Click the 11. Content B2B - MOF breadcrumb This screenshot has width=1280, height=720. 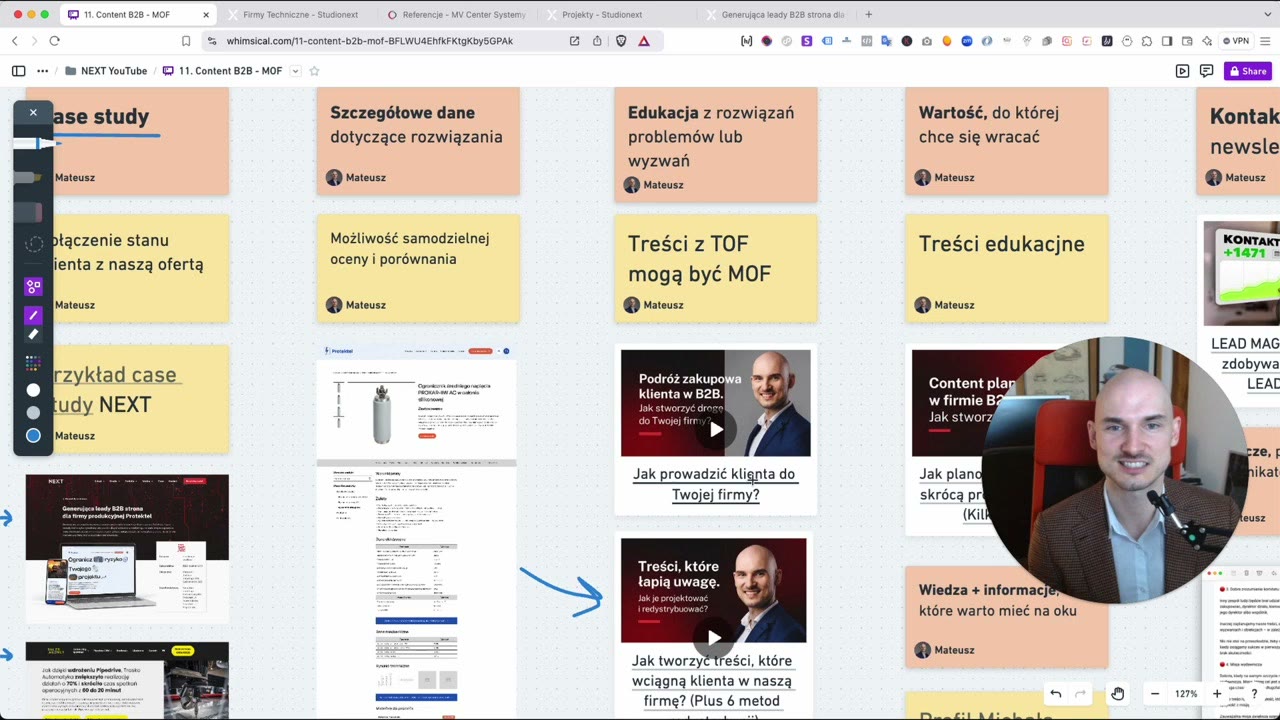(222, 71)
